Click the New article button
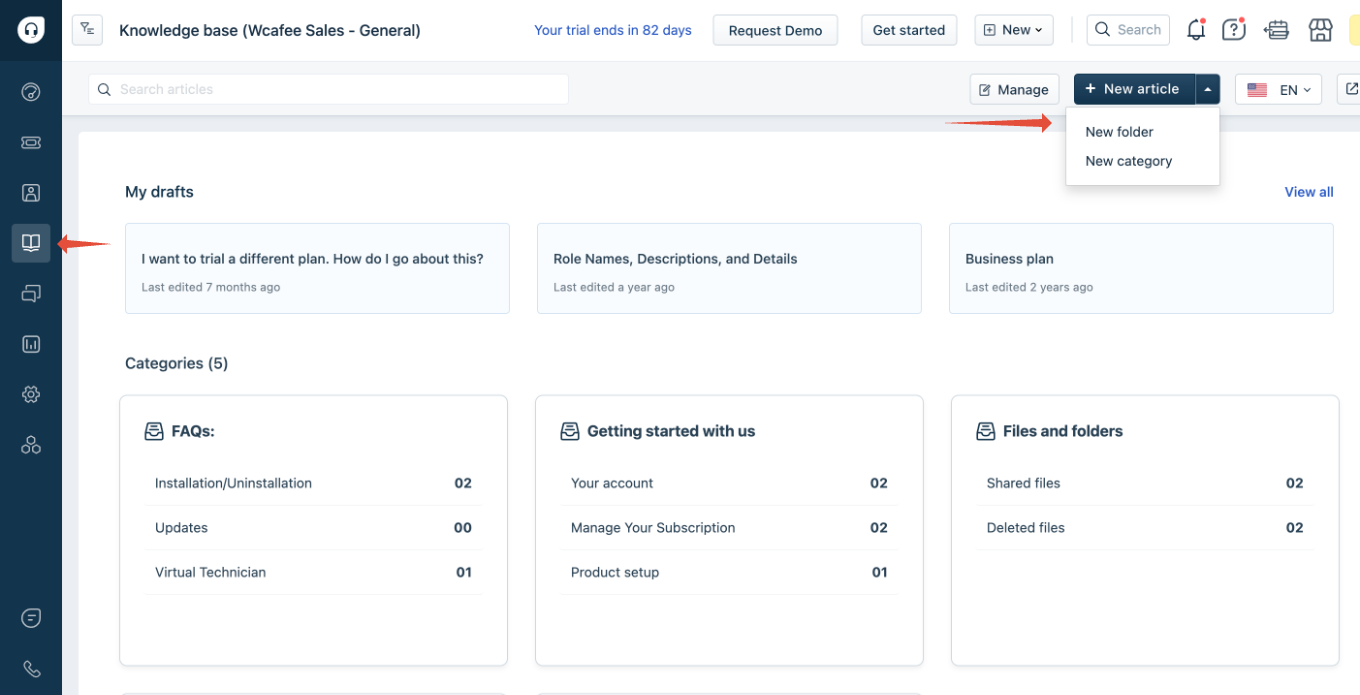 [x=1134, y=89]
